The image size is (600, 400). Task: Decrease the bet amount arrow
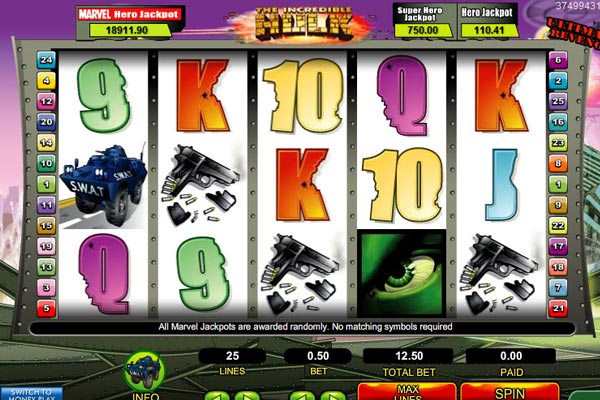(302, 396)
